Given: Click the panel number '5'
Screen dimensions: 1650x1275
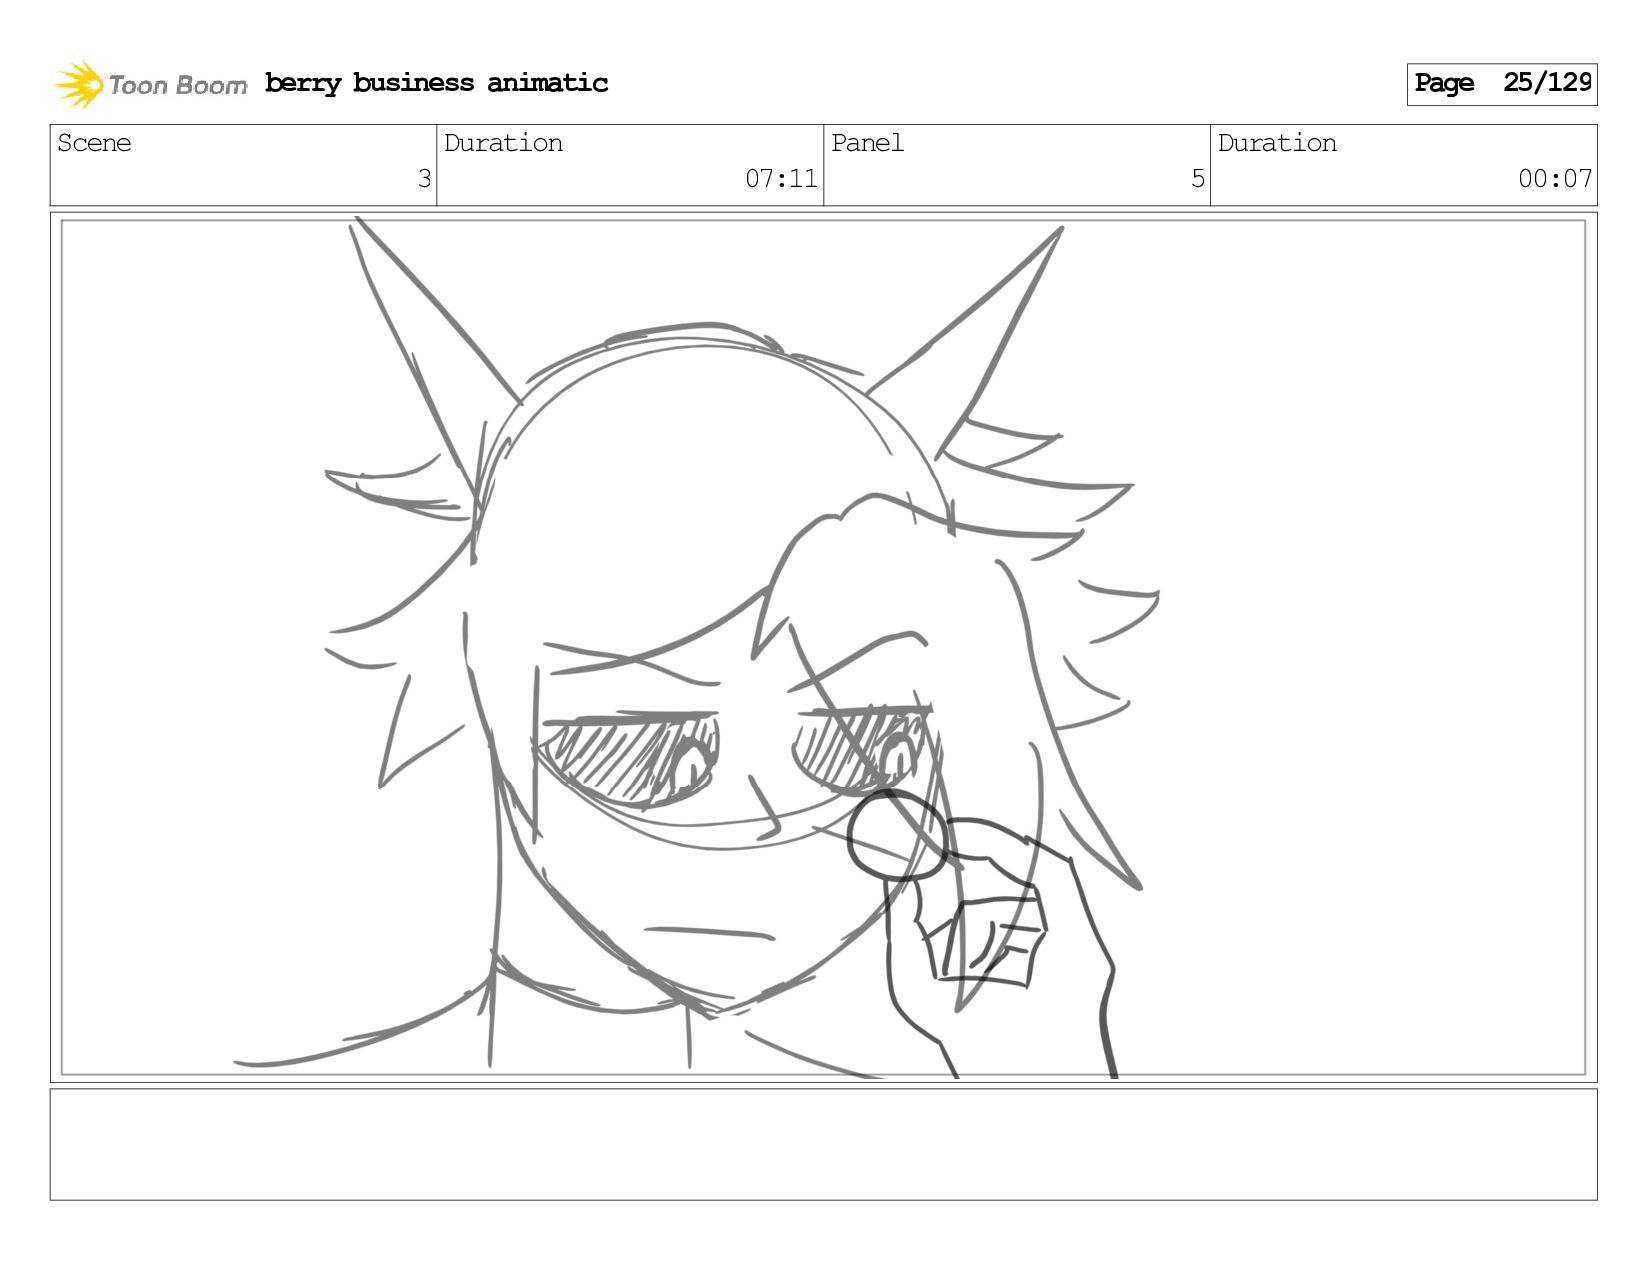Looking at the screenshot, I should [1197, 179].
